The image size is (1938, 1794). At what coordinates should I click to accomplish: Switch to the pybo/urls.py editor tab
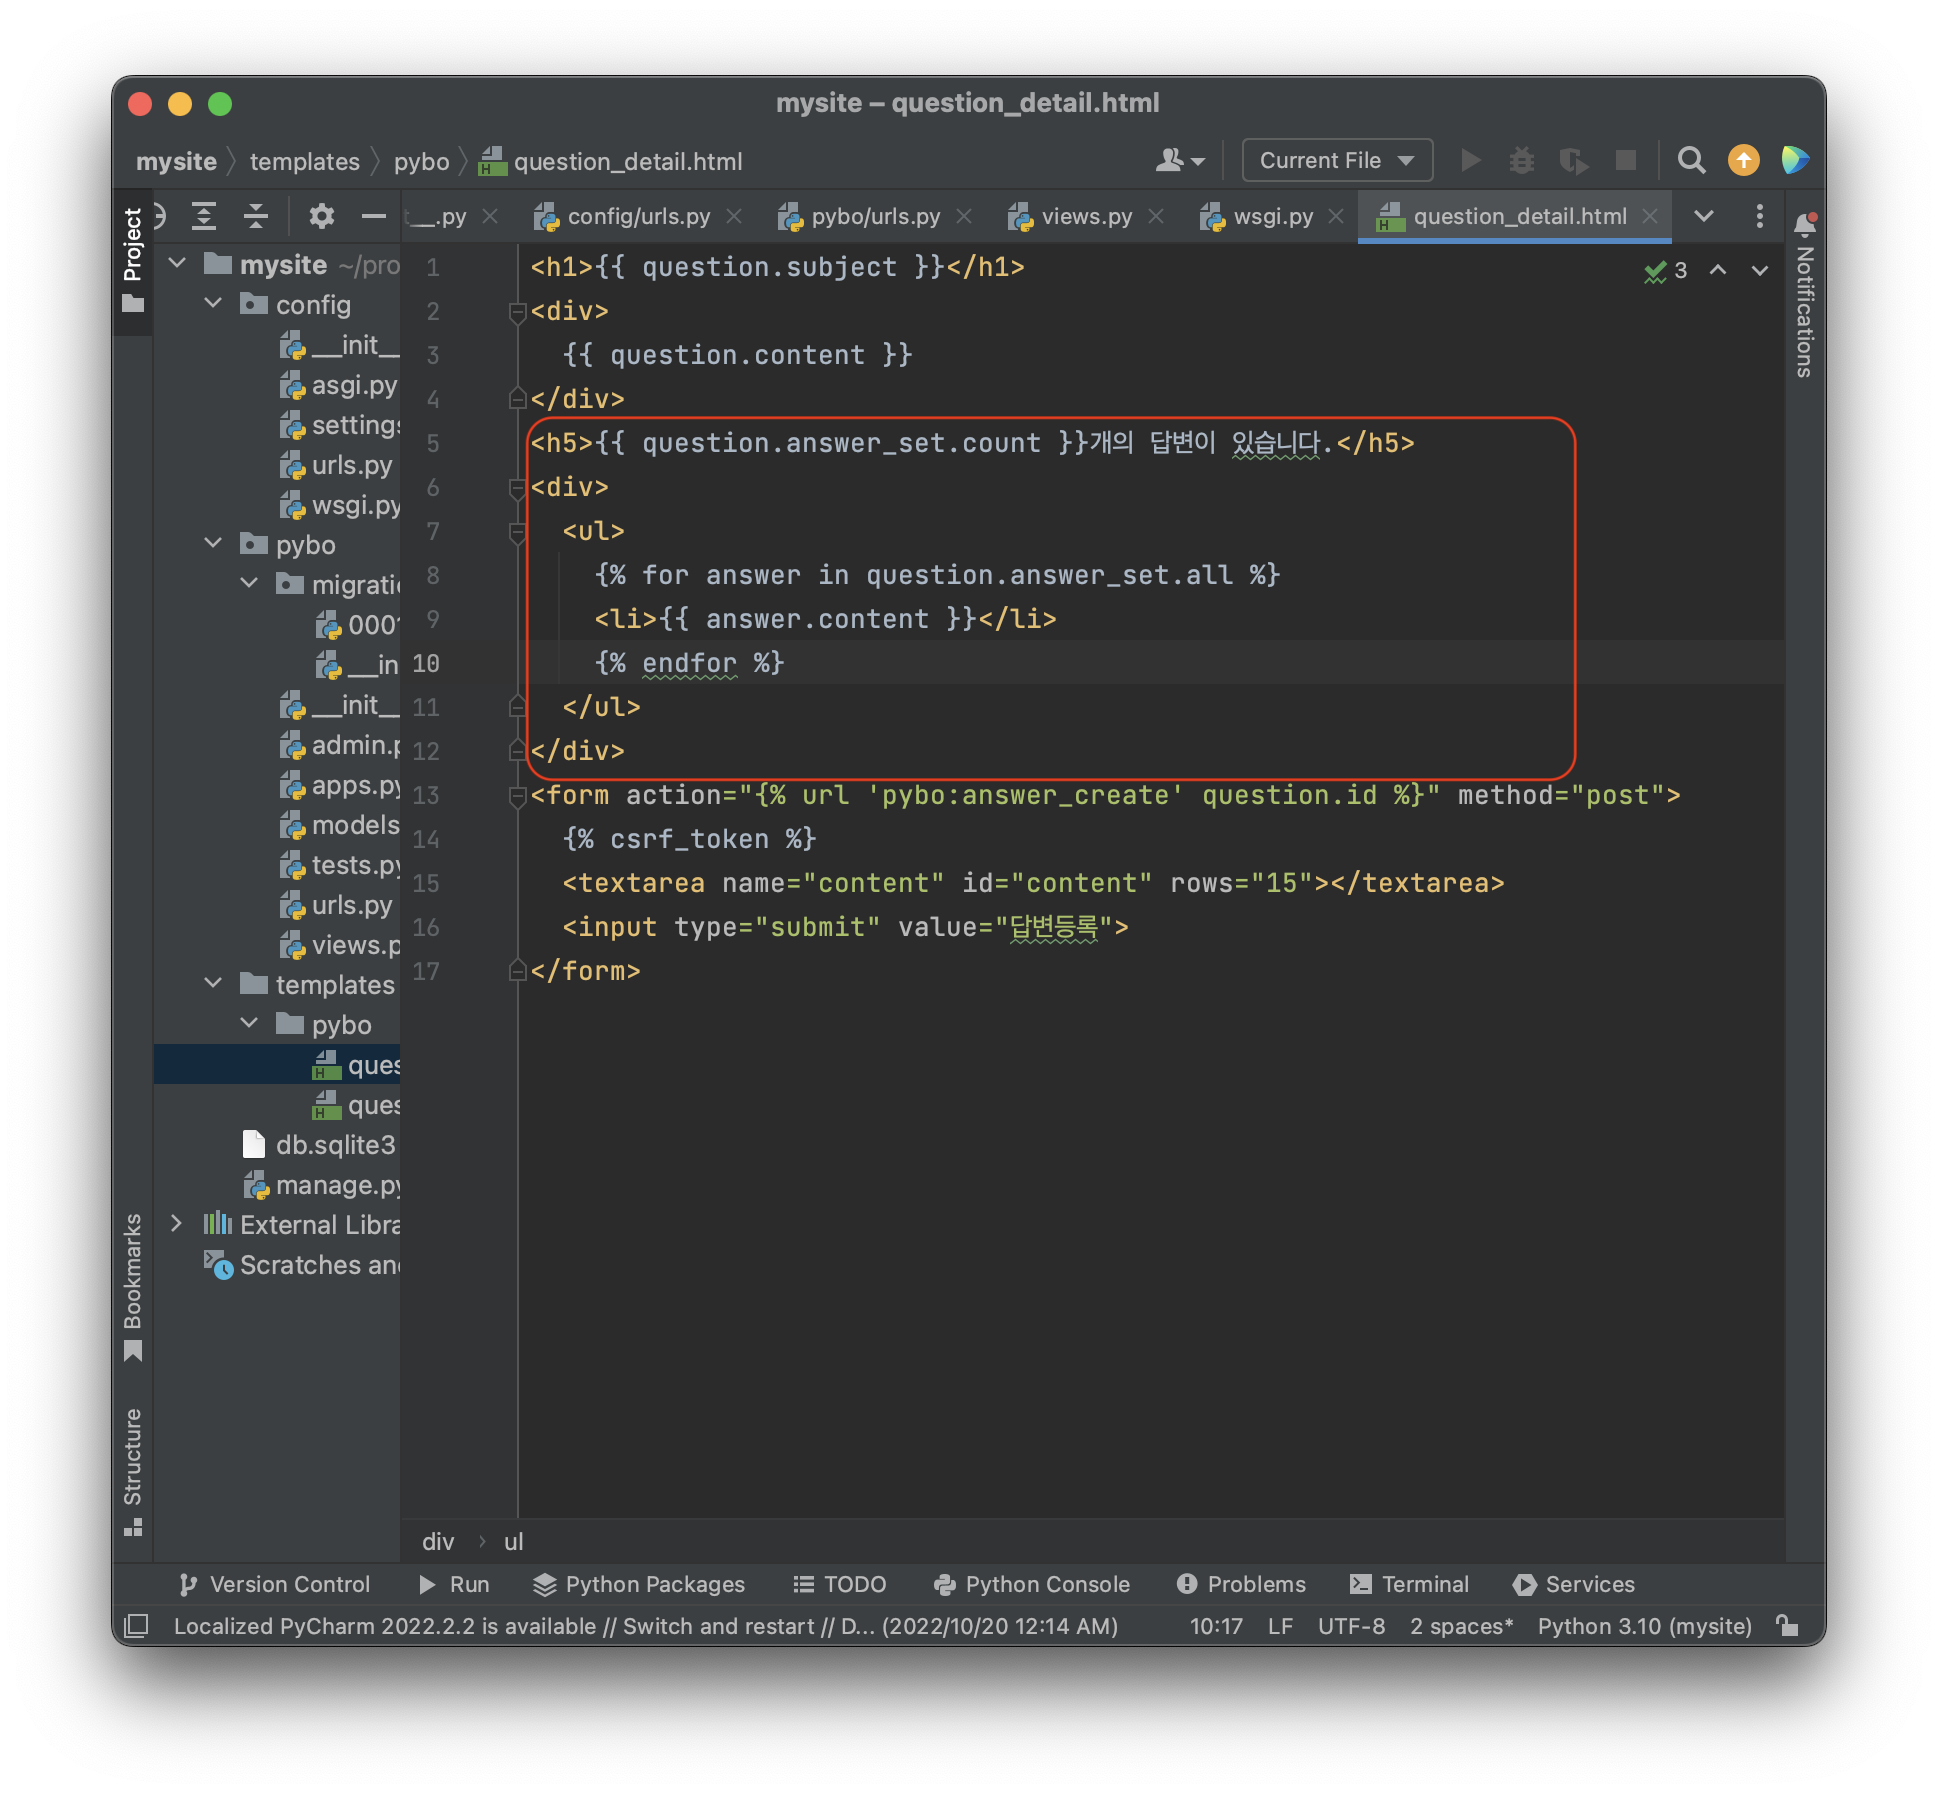[x=875, y=216]
